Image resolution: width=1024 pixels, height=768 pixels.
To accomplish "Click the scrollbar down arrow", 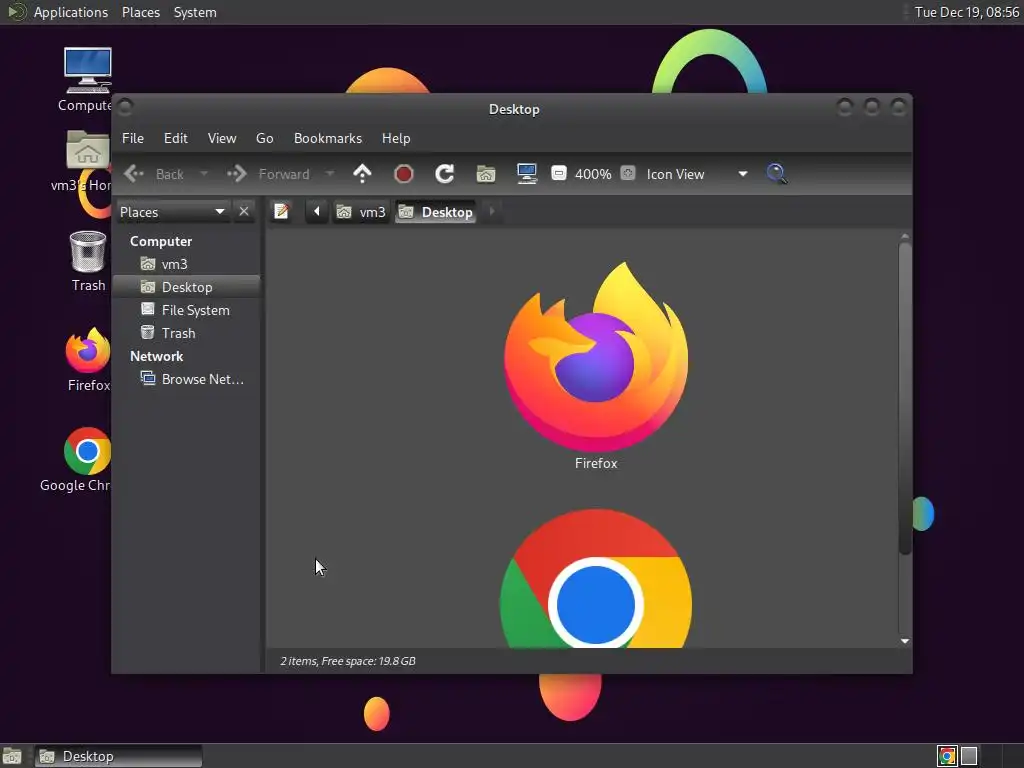I will 904,641.
